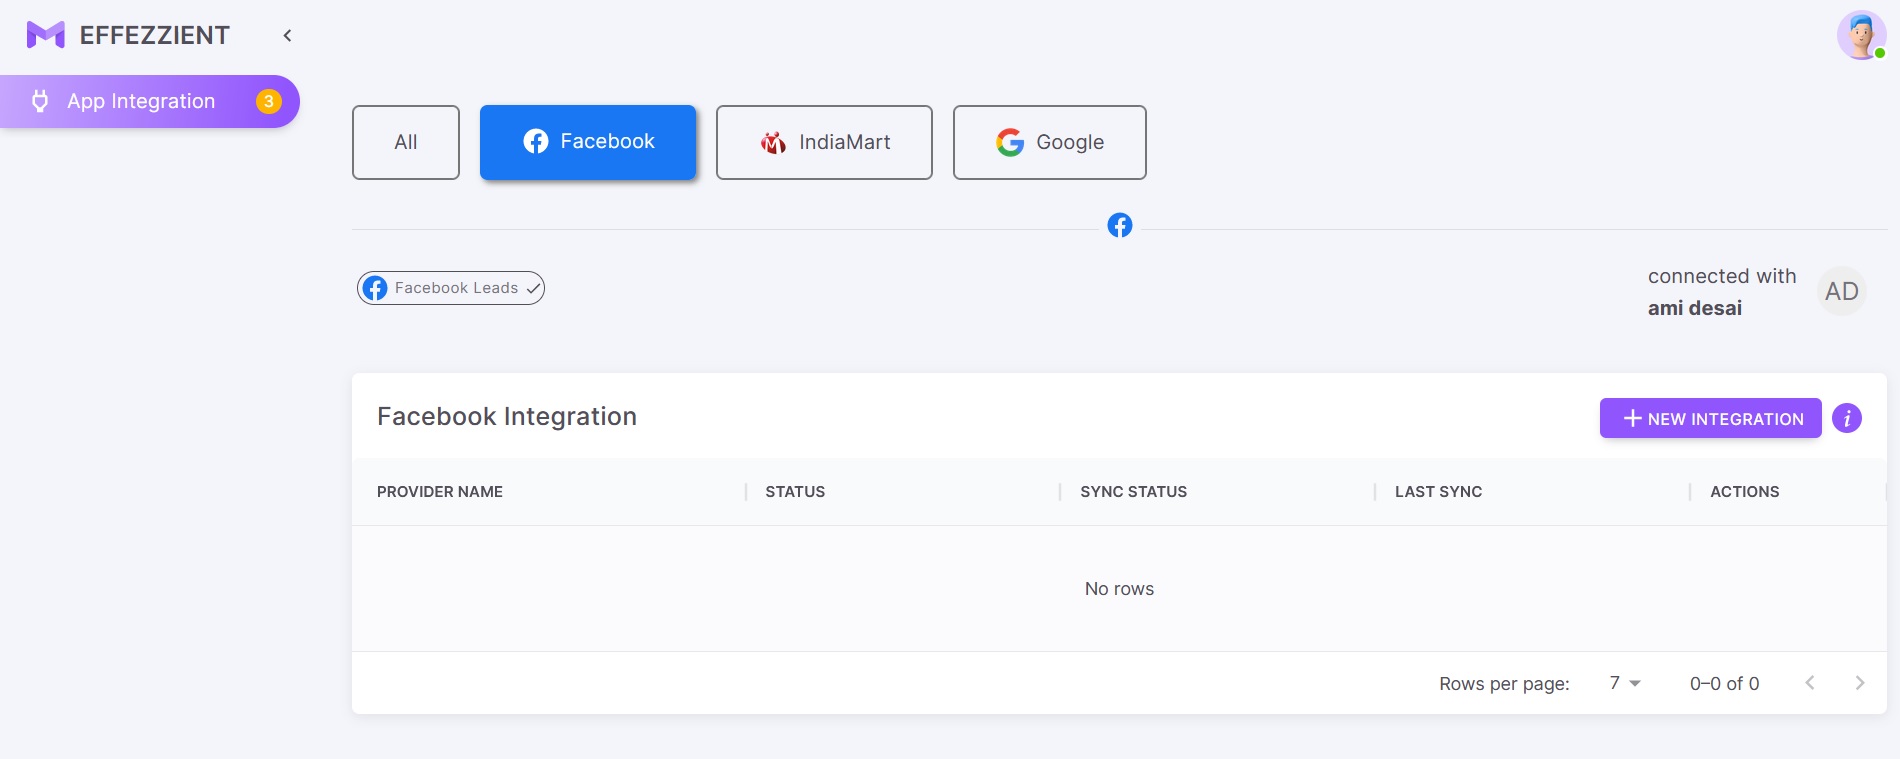Click the ACTIONS column header
The width and height of the screenshot is (1900, 759).
click(x=1745, y=492)
